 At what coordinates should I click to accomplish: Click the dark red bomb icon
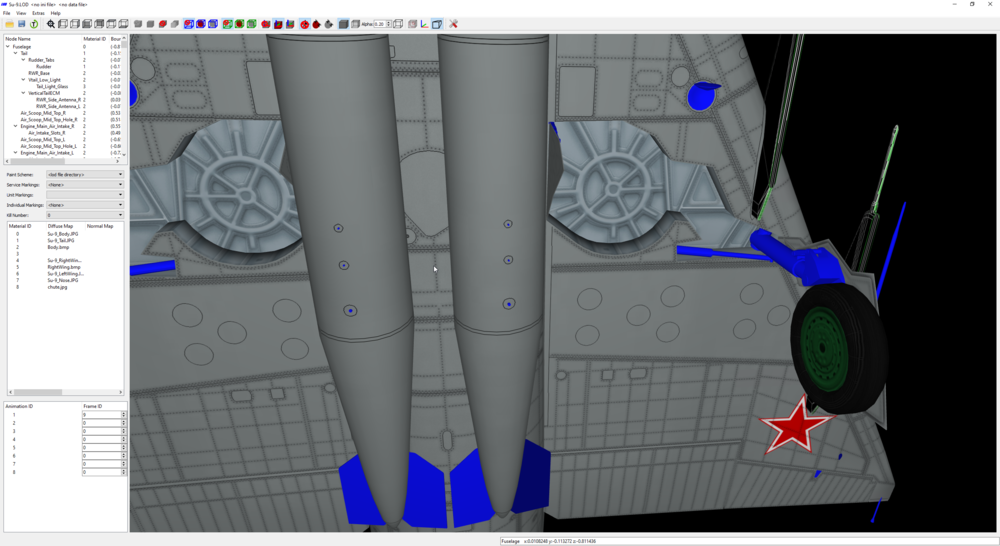[316, 24]
